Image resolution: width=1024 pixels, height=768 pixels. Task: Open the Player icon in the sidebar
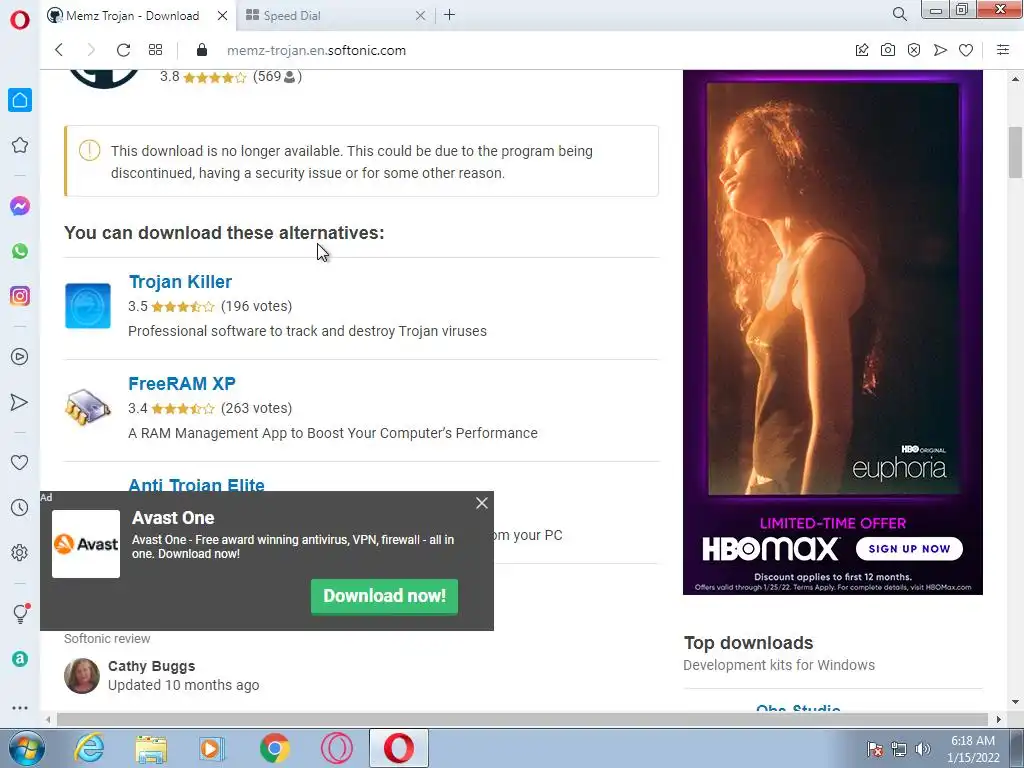tap(20, 357)
